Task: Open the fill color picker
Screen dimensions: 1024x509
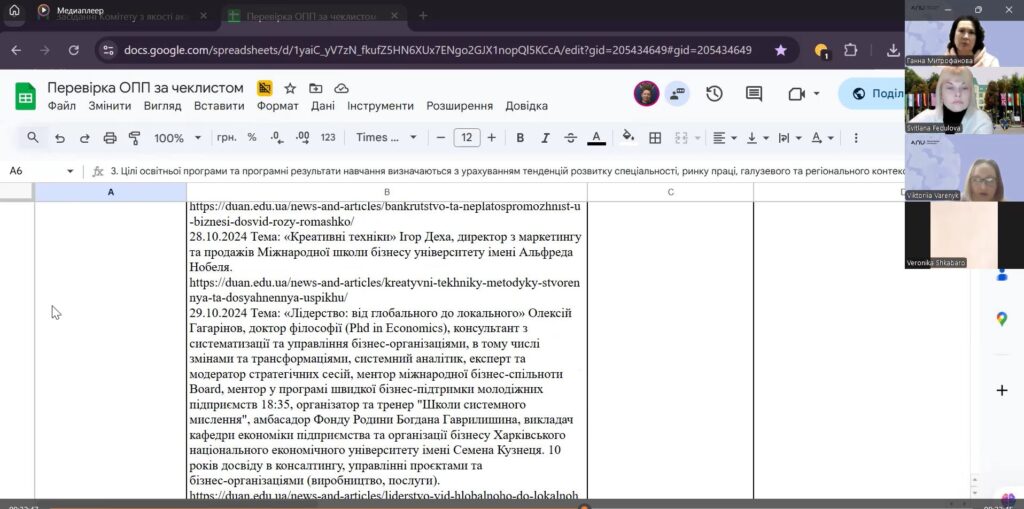Action: (x=628, y=138)
